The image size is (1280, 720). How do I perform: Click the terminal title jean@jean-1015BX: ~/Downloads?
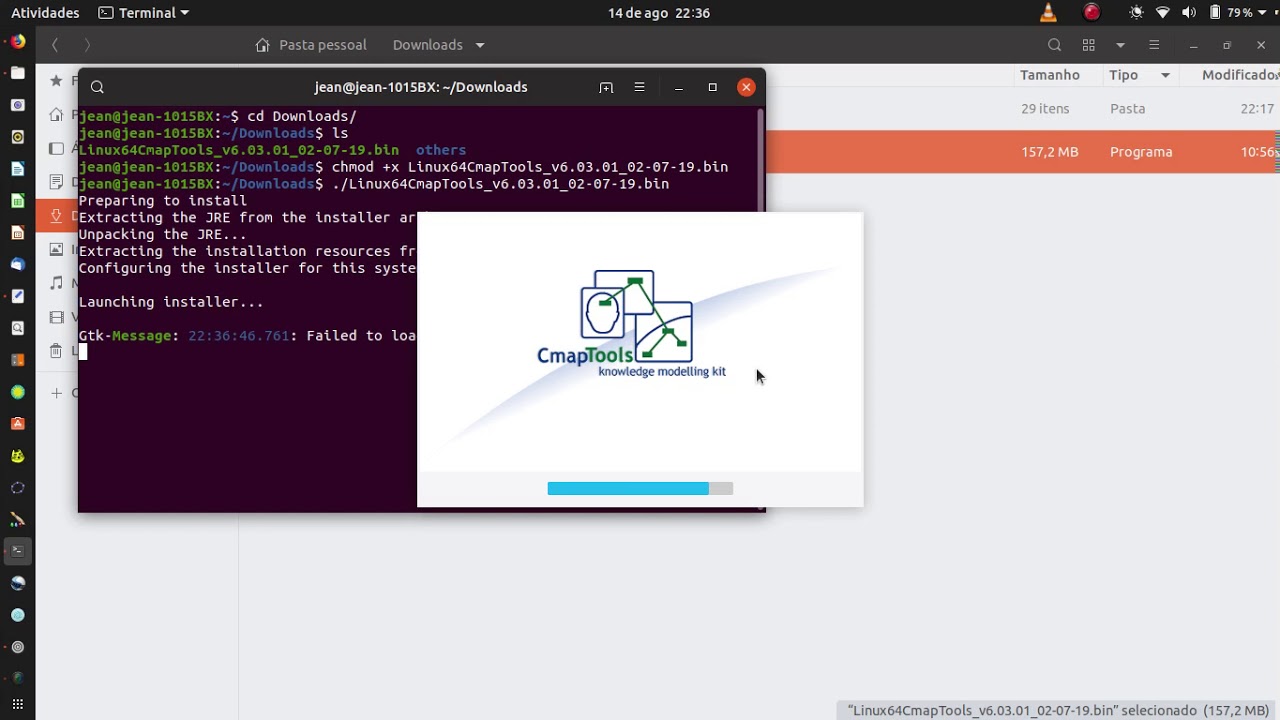point(421,87)
